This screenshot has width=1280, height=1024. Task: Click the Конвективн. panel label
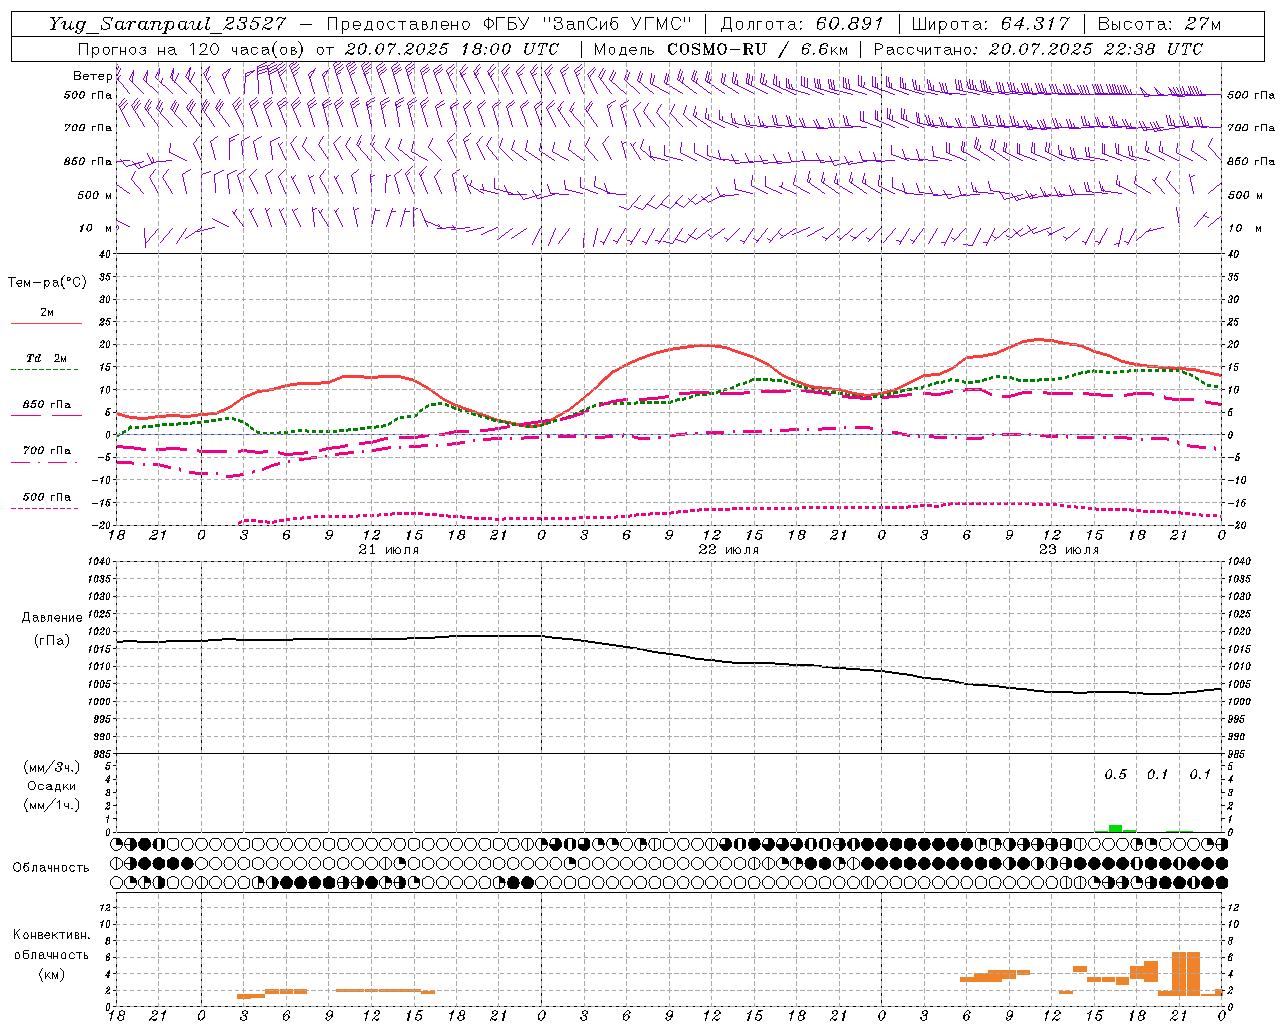[x=51, y=935]
